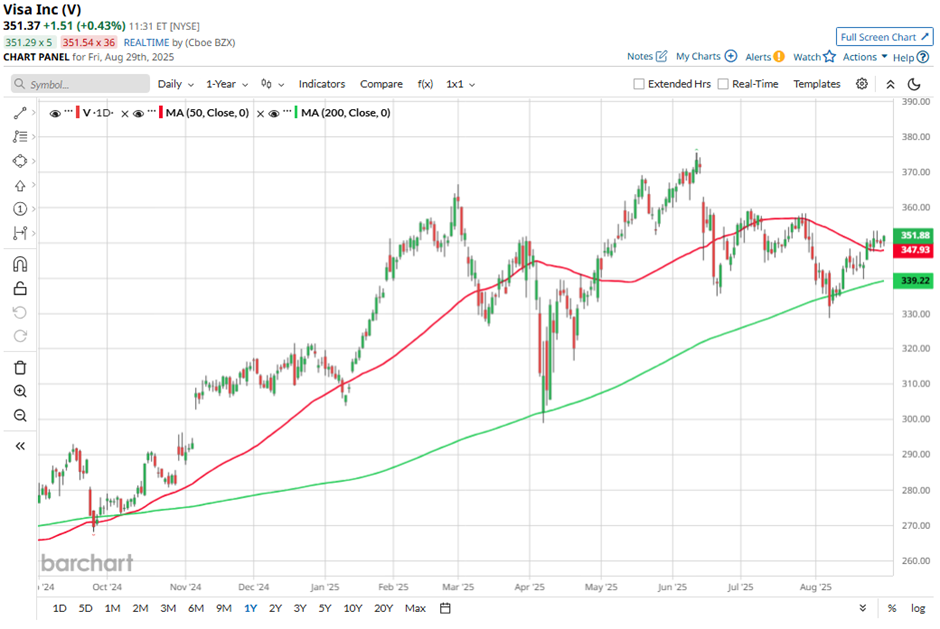Click the lock drawings padlock icon
940x629 pixels.
20,288
